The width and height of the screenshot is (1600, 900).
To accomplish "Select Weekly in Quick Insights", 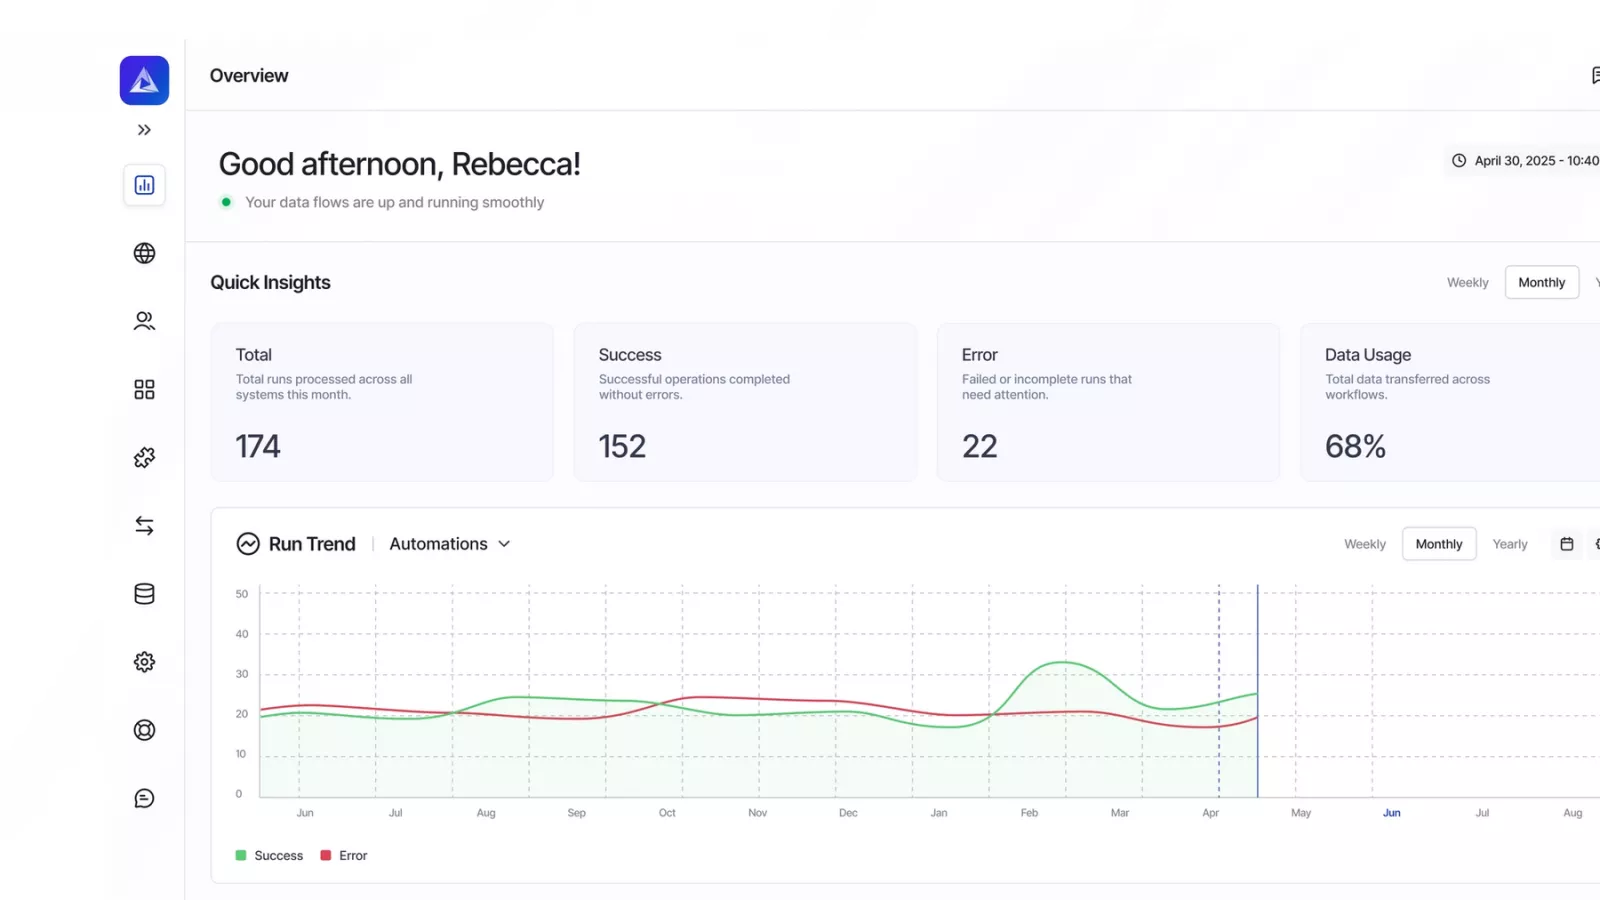I will coord(1467,283).
